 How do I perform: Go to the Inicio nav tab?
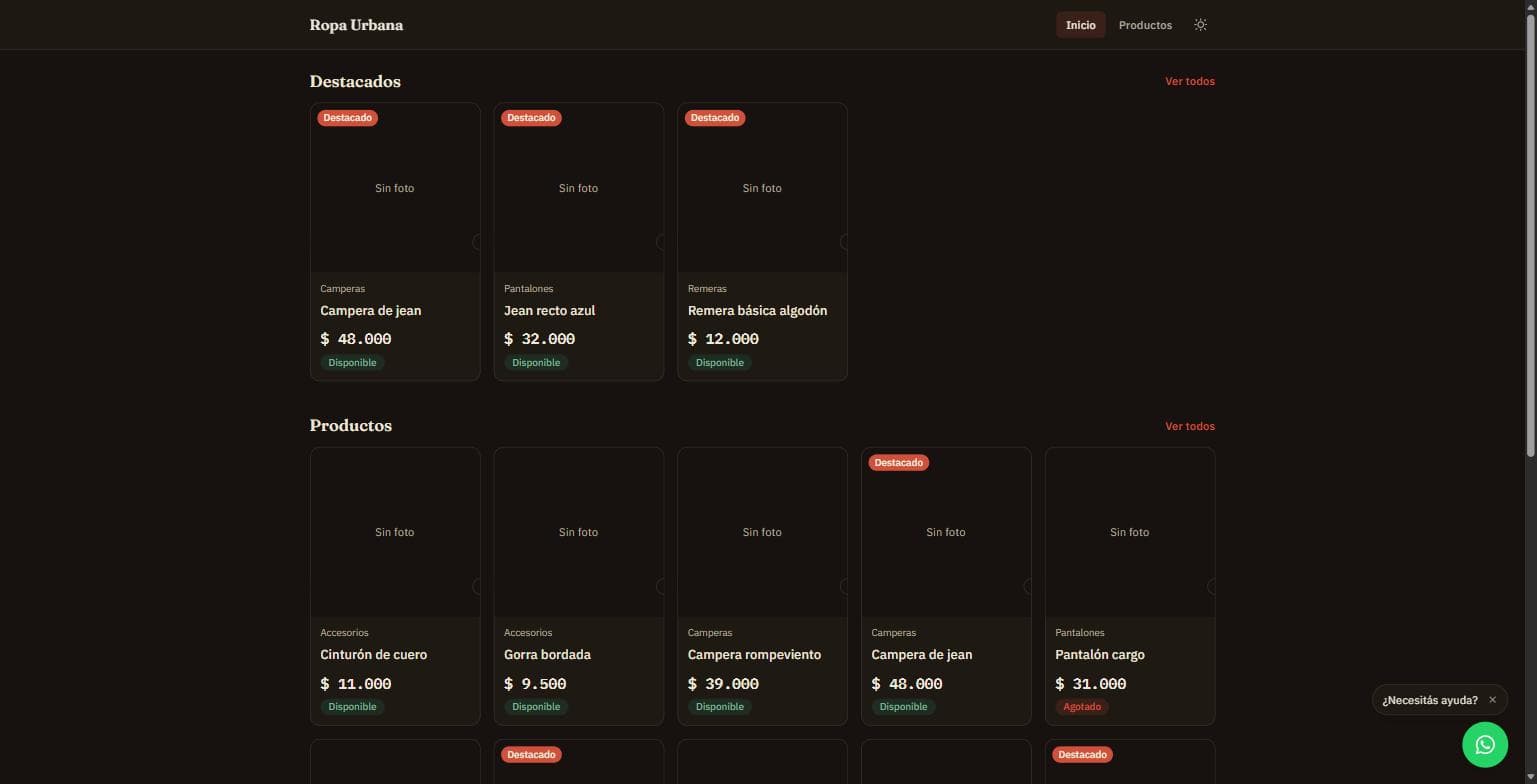pos(1081,25)
